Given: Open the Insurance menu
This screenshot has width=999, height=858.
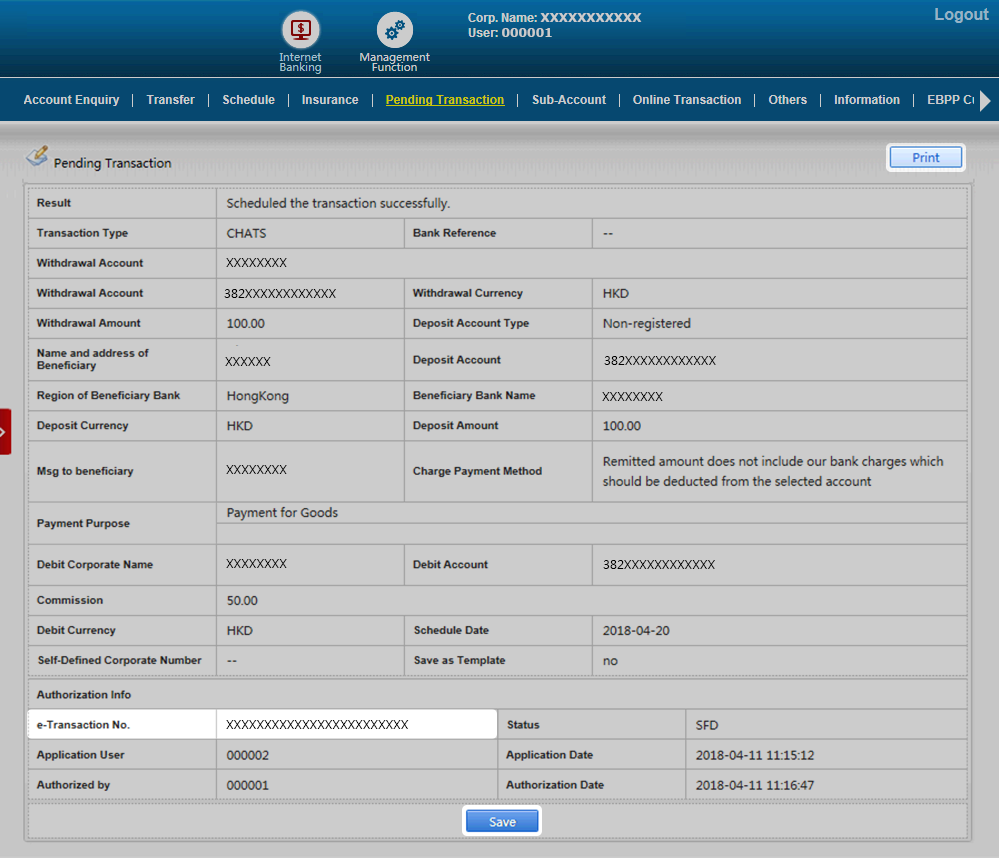Looking at the screenshot, I should click(x=330, y=100).
